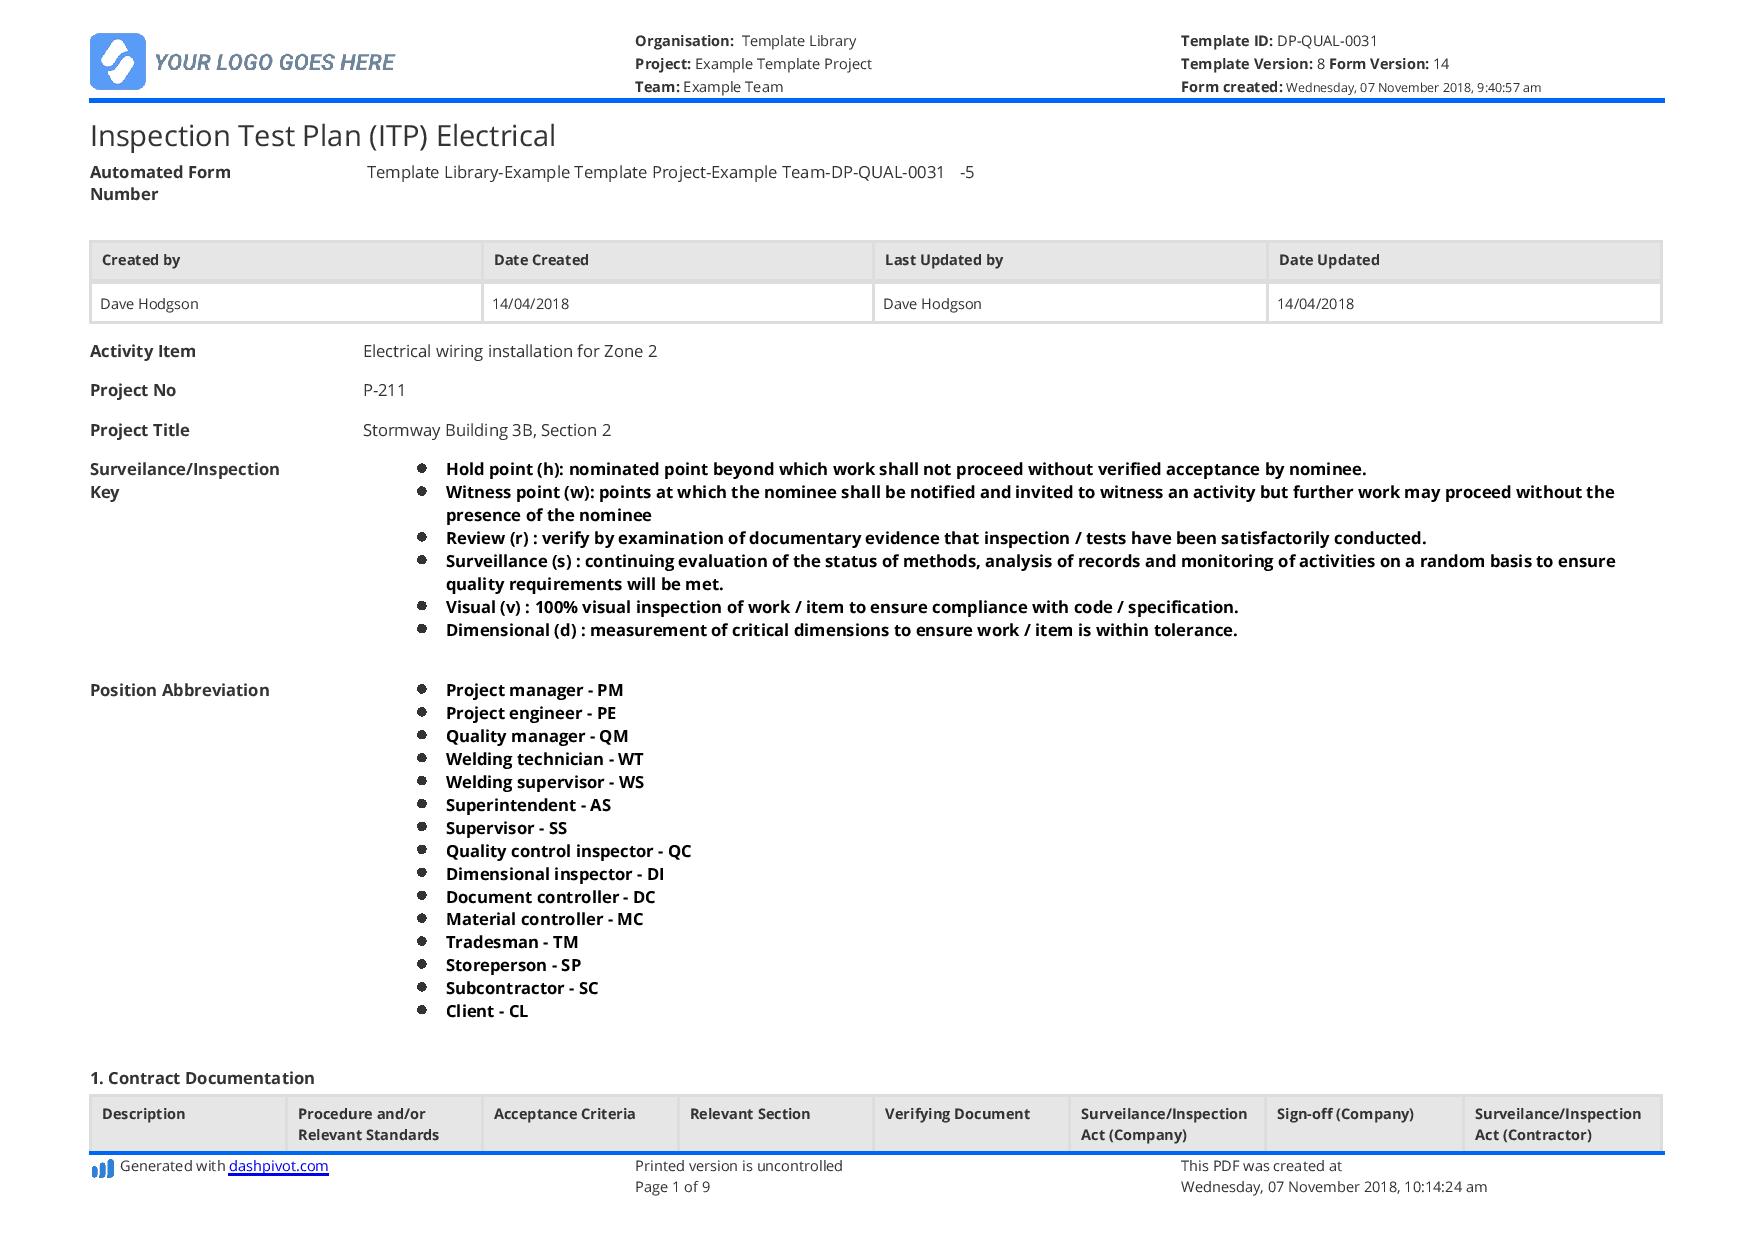Click the Inspection Test Plan (ITP) Electrical title

point(322,136)
